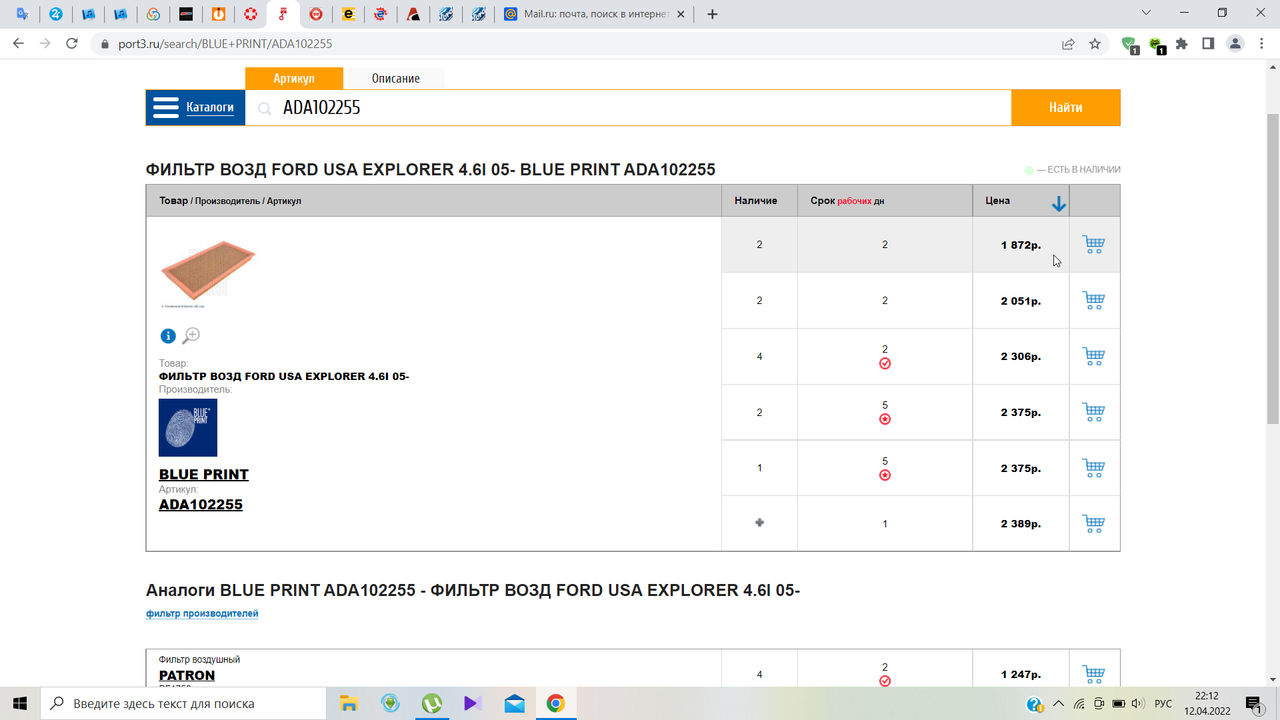Open the air filter product thumbnail
Screen dimensions: 1280x720
(x=208, y=271)
